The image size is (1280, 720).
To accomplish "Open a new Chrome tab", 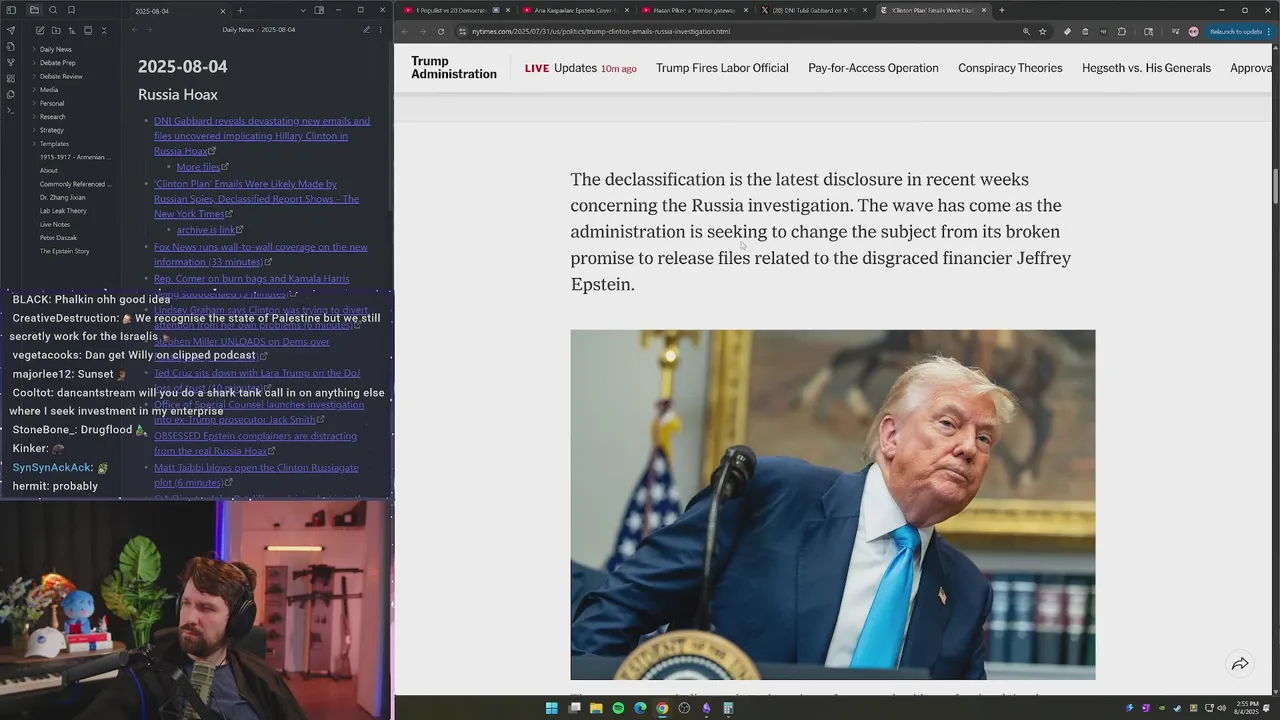I will point(1001,10).
